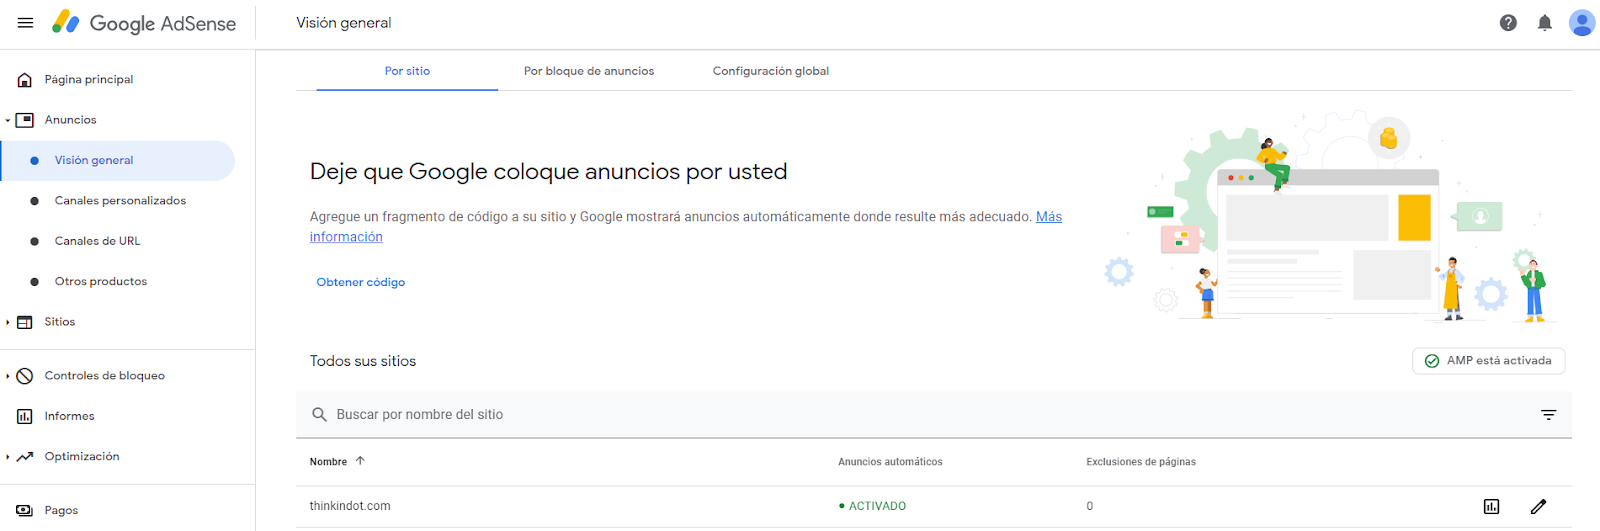
Task: Click the Obtener código button
Action: click(361, 282)
